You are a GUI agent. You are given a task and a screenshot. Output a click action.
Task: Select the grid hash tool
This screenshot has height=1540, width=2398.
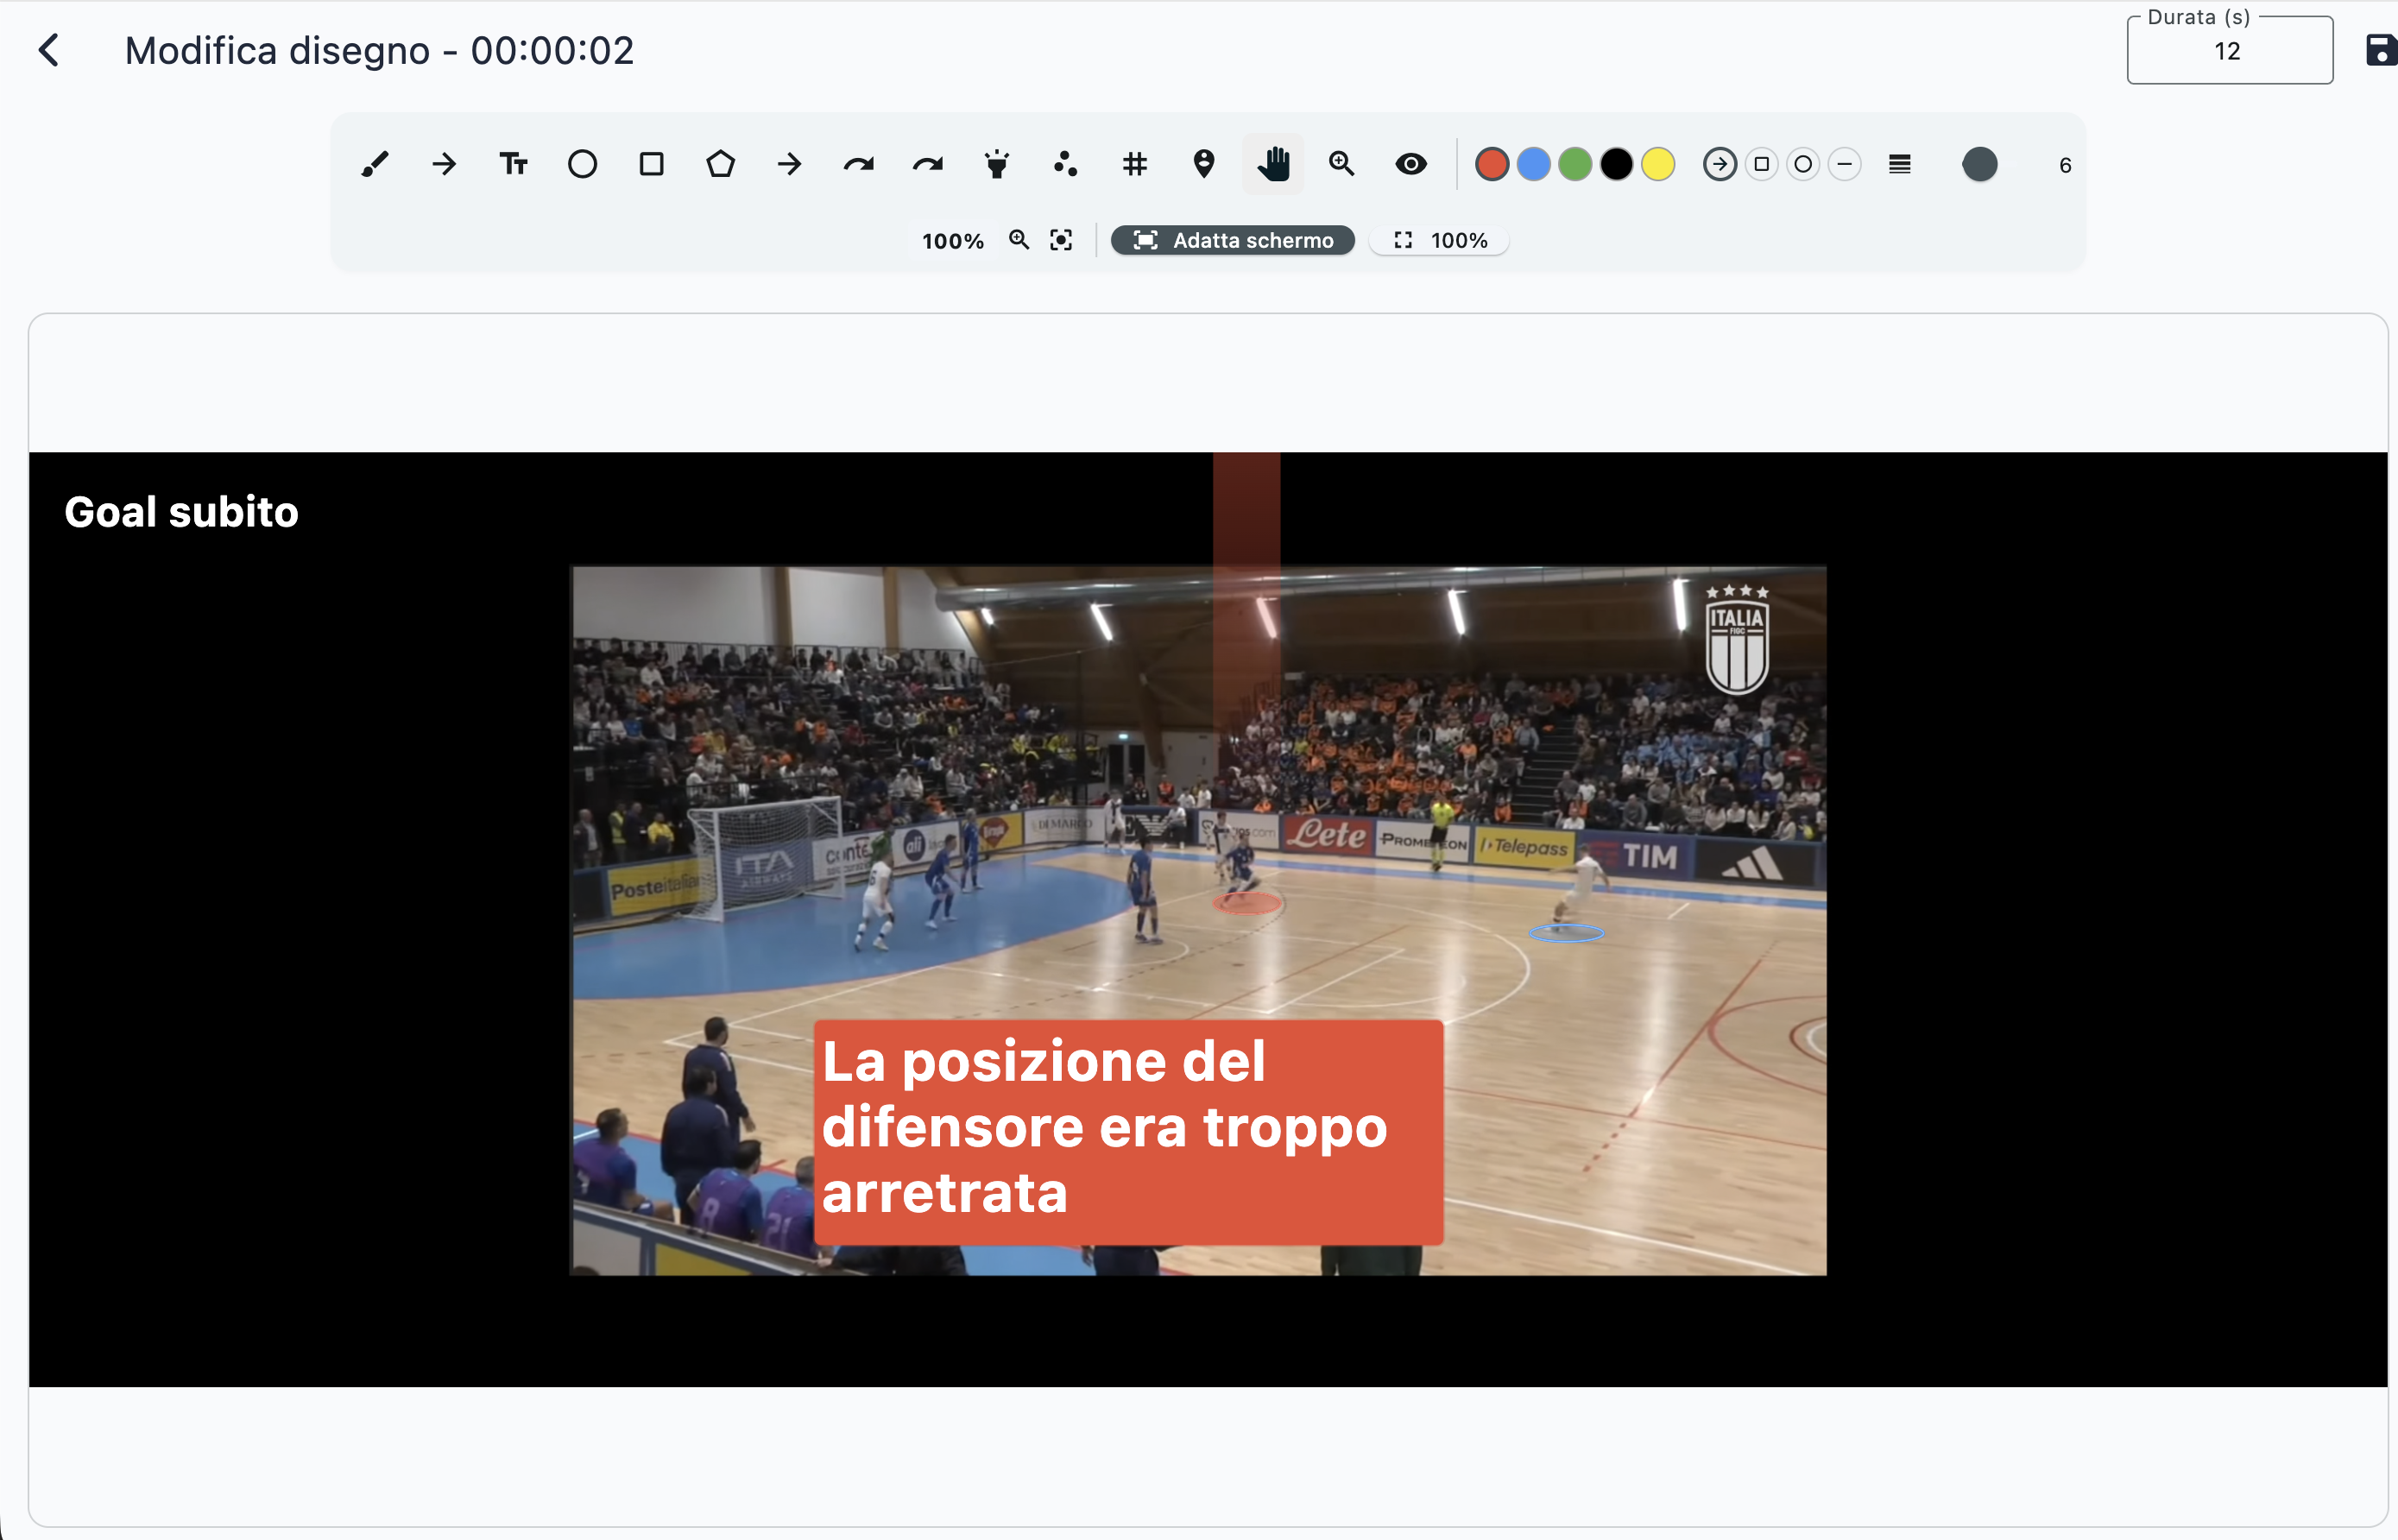click(x=1135, y=164)
